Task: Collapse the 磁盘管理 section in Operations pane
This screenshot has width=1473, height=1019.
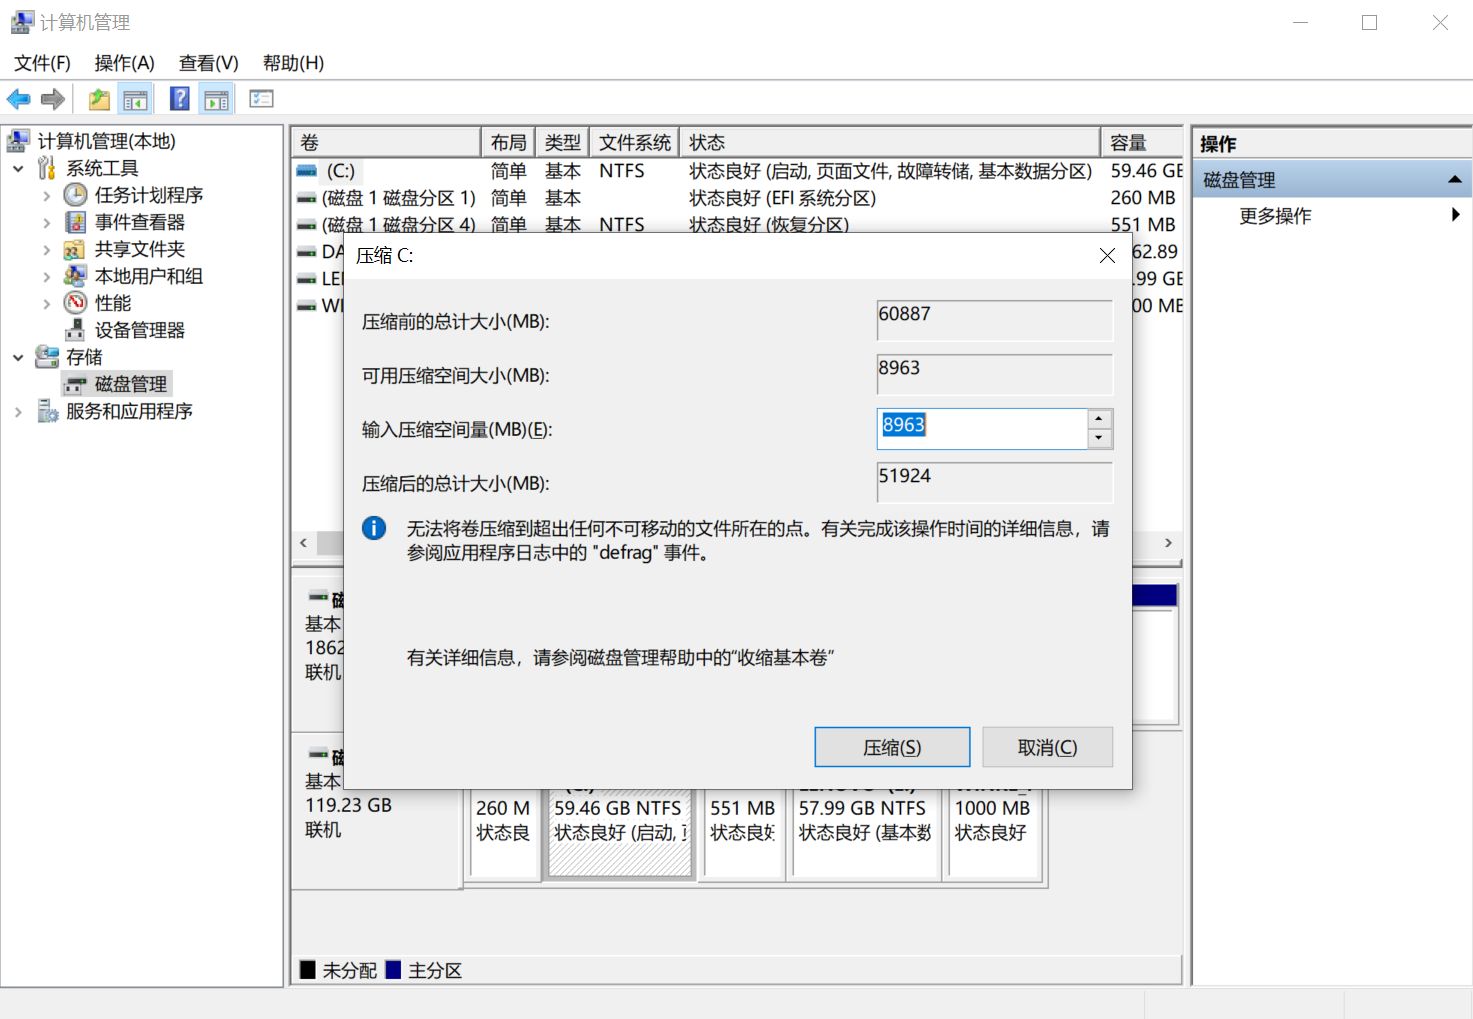Action: pos(1455,179)
